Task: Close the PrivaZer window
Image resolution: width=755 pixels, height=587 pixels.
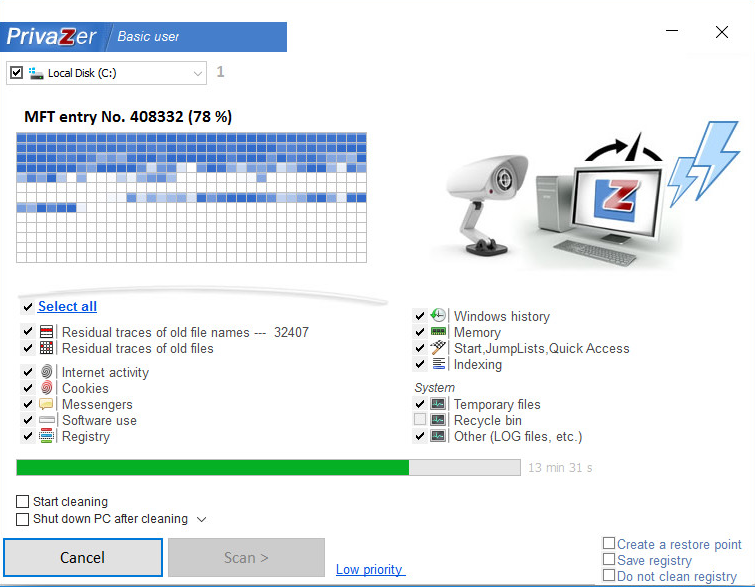Action: coord(721,32)
